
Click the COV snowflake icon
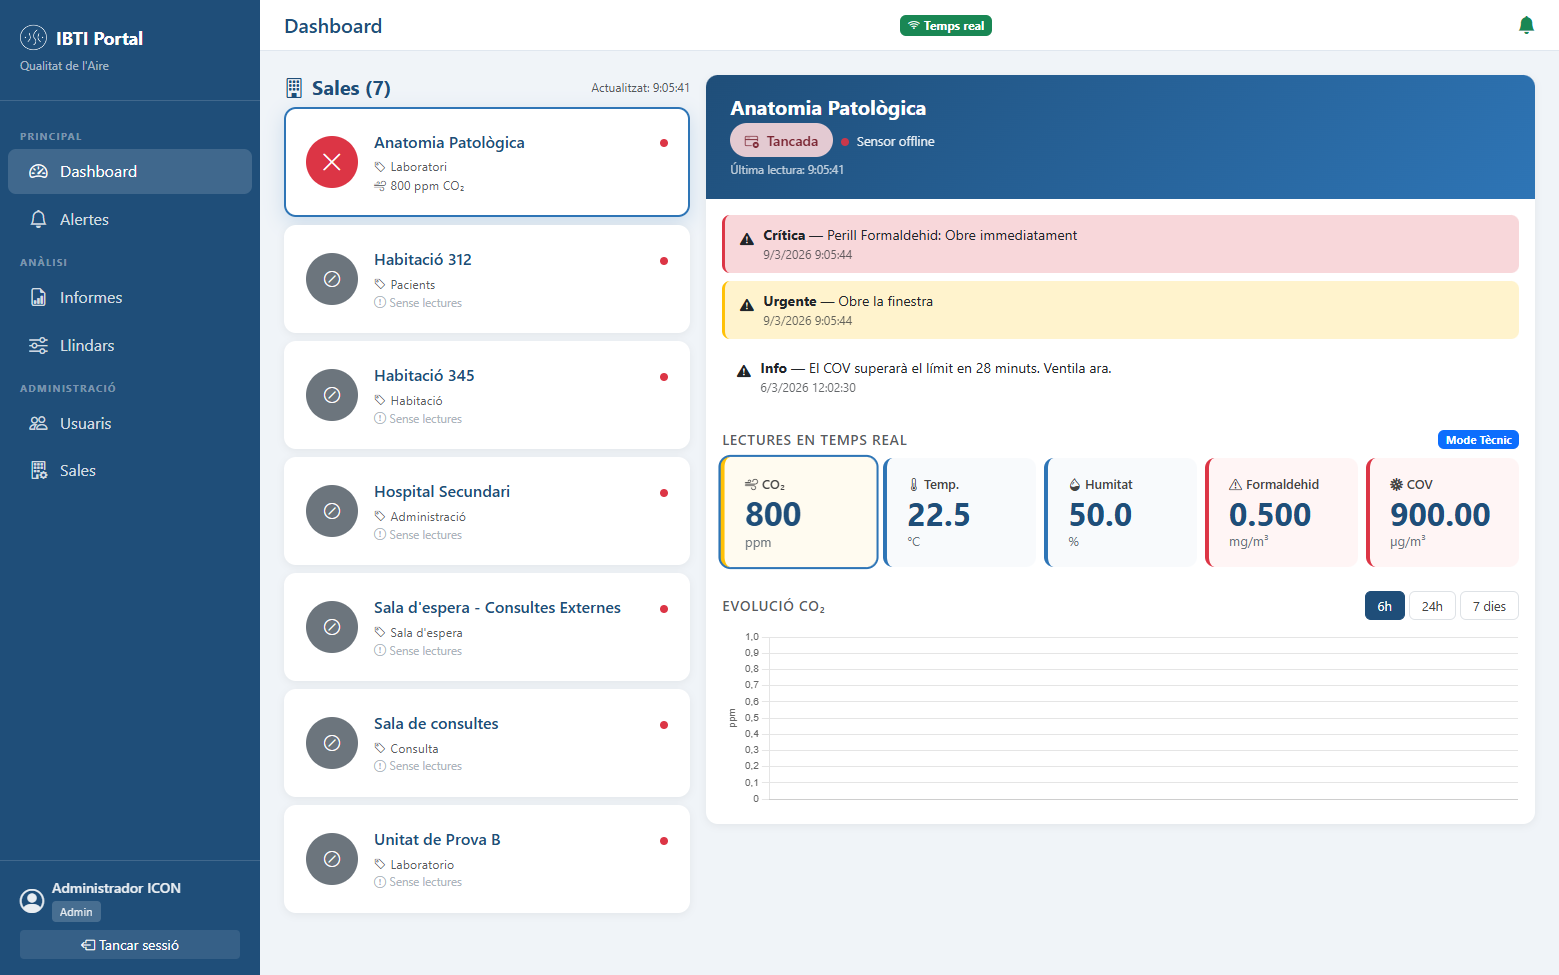pos(1394,484)
